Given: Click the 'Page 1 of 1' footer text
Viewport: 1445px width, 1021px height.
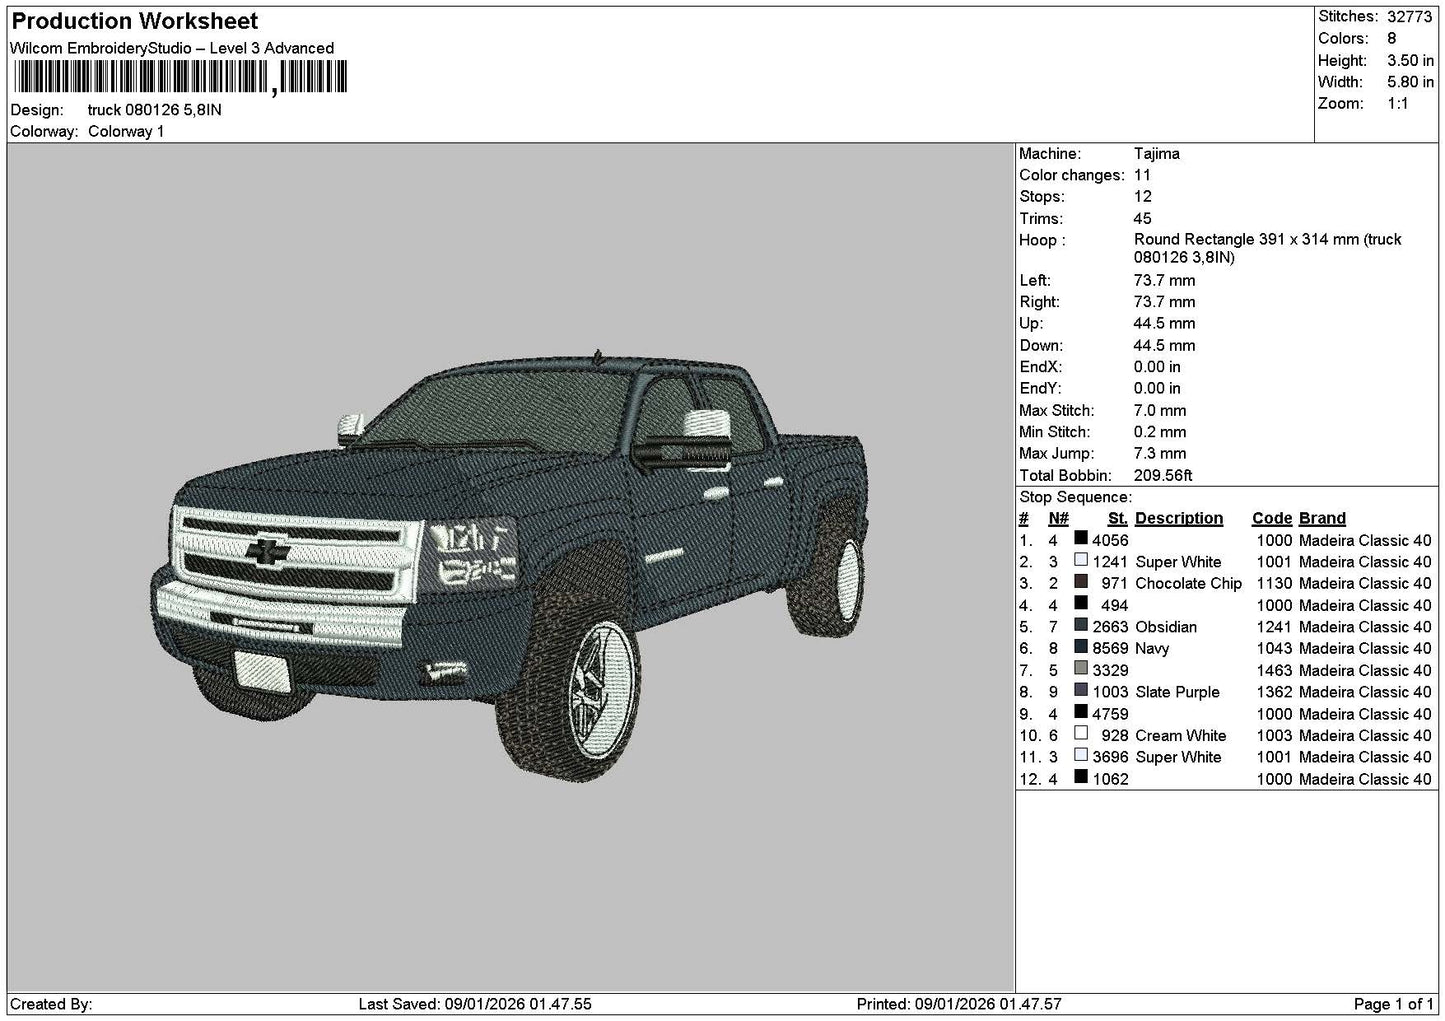Looking at the screenshot, I should pyautogui.click(x=1393, y=1004).
